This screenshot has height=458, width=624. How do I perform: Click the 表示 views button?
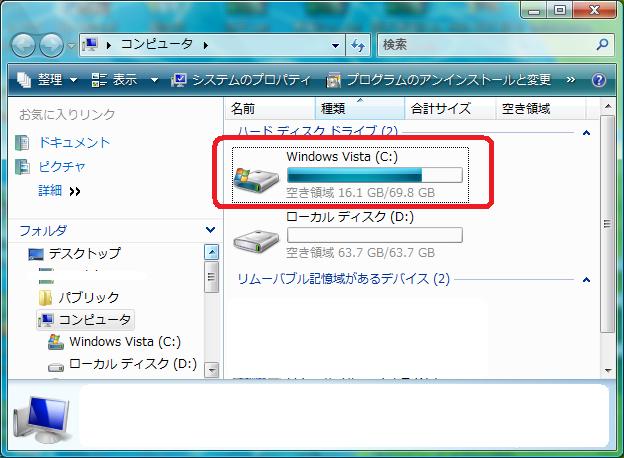click(x=114, y=80)
